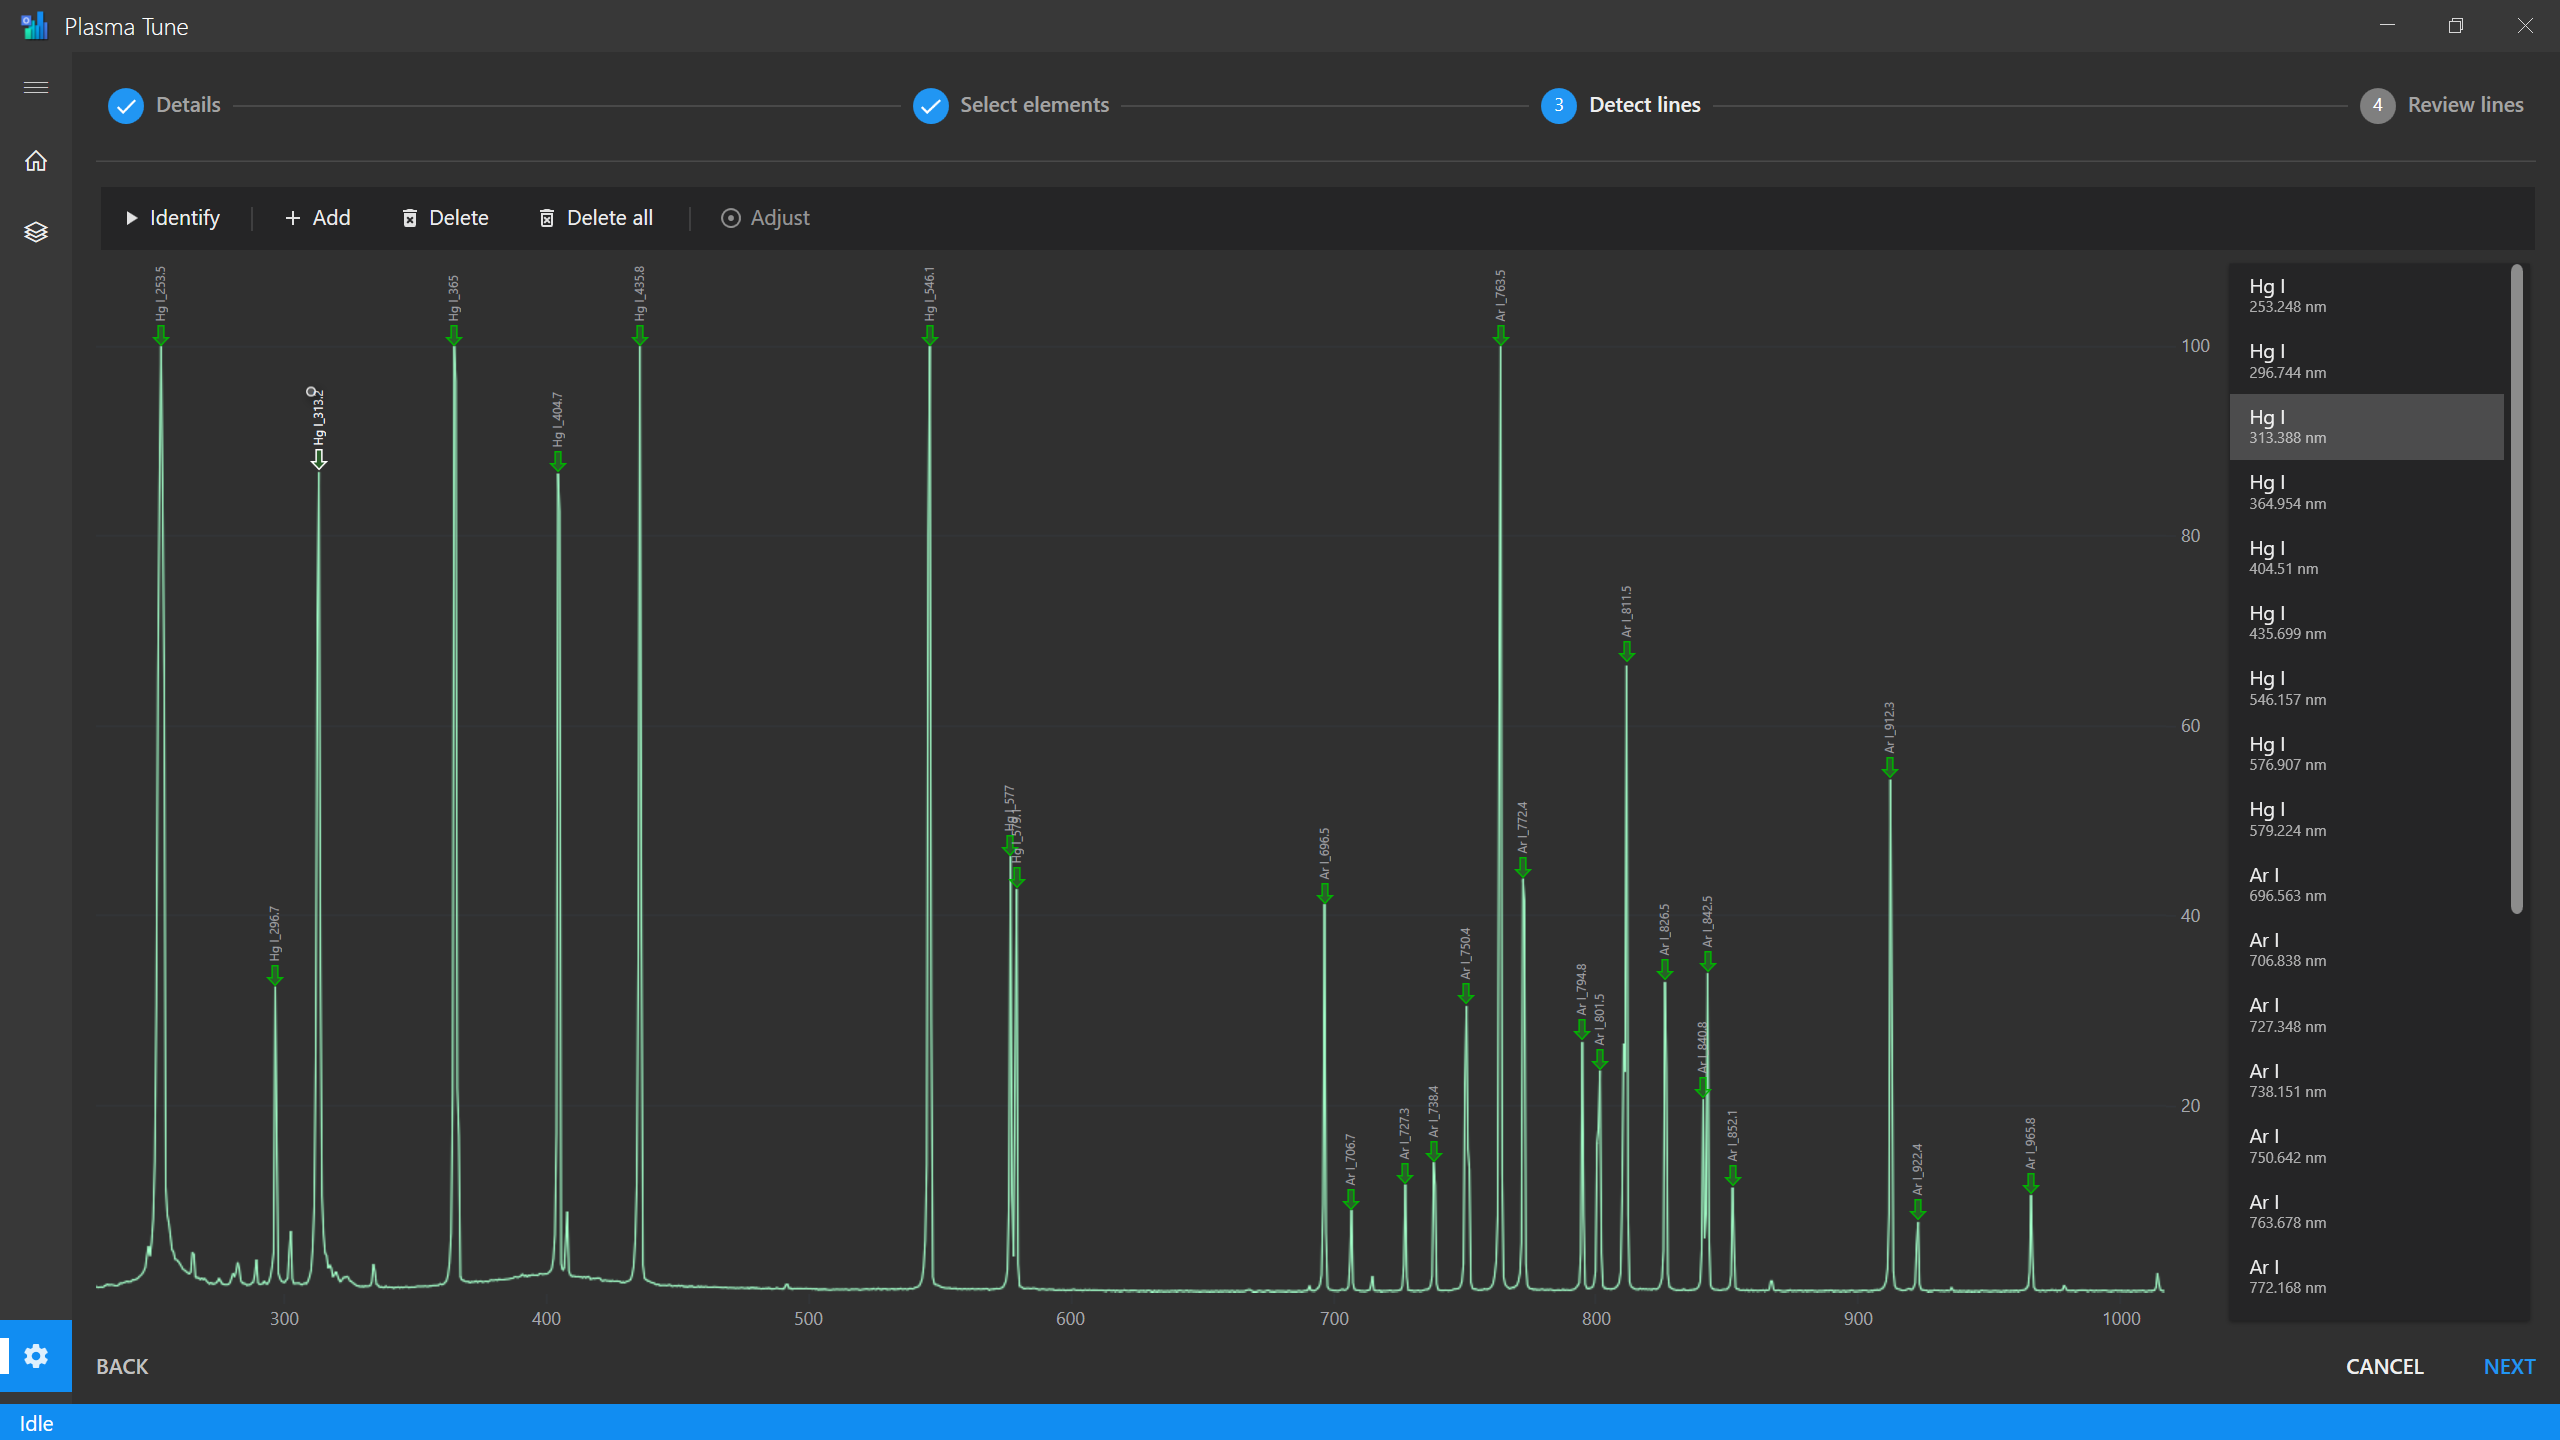Select Ar I 727.348 nm in list

[x=2366, y=1015]
